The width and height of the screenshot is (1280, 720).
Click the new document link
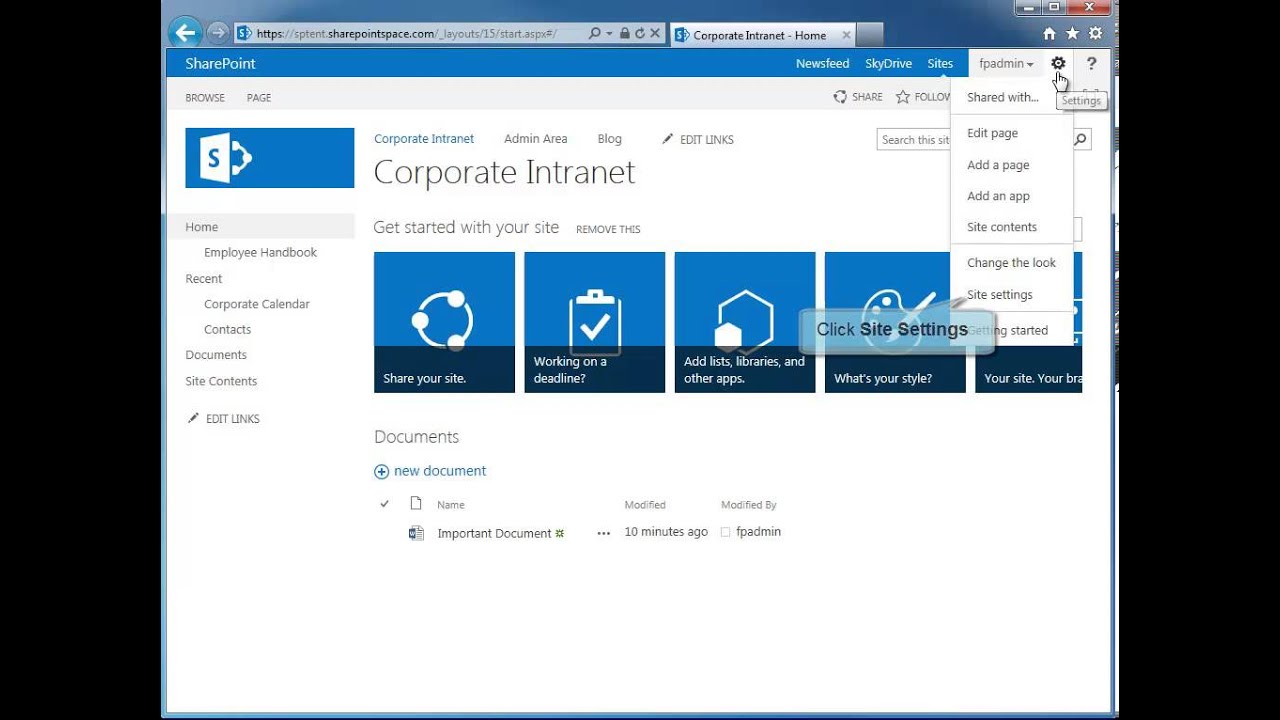point(440,471)
